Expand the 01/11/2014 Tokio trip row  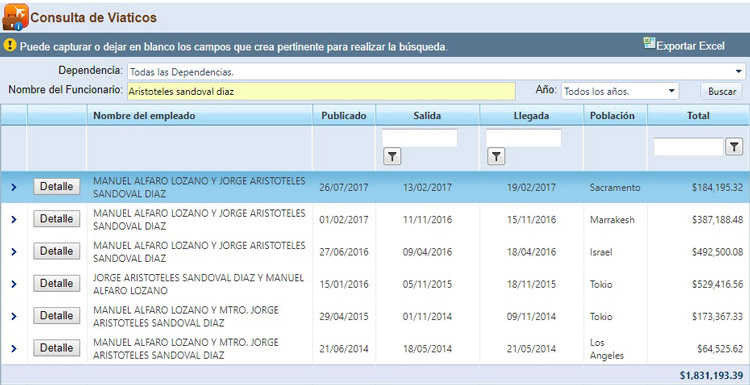13,316
